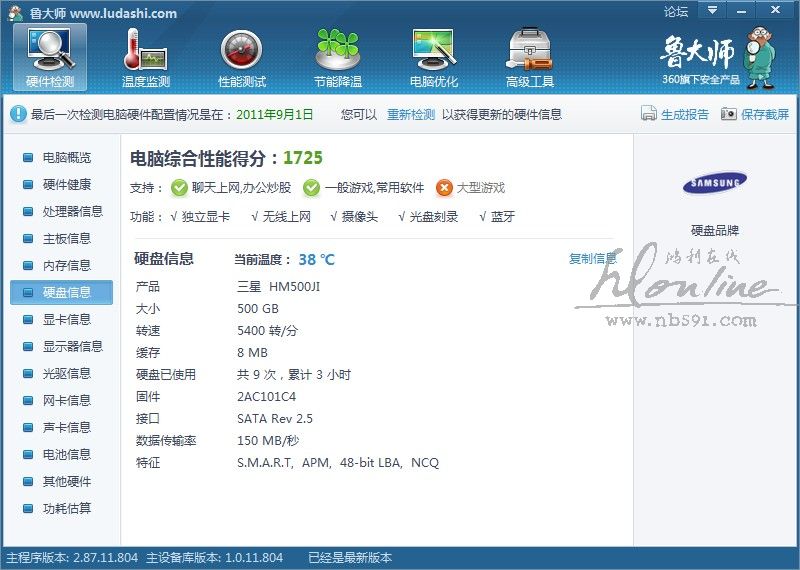This screenshot has height=570, width=800.
Task: Click the 蓝牙 feature label
Action: (x=503, y=217)
